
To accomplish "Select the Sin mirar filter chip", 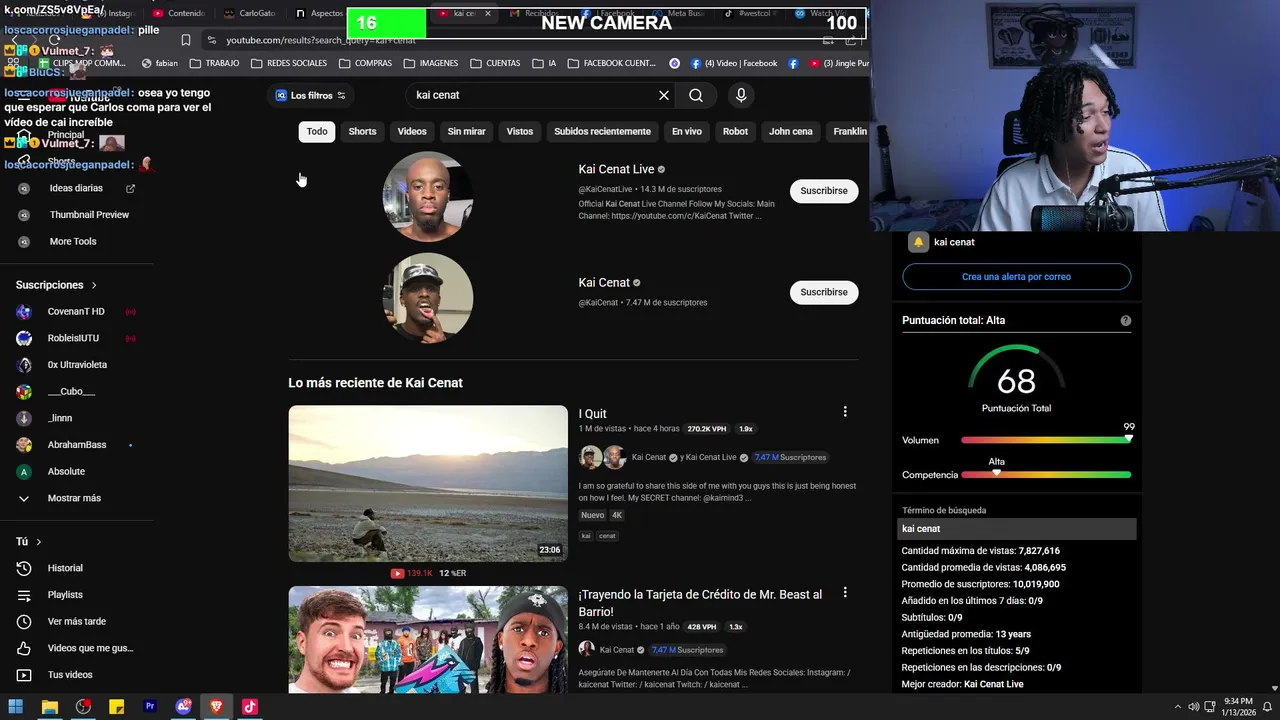I will (x=466, y=132).
